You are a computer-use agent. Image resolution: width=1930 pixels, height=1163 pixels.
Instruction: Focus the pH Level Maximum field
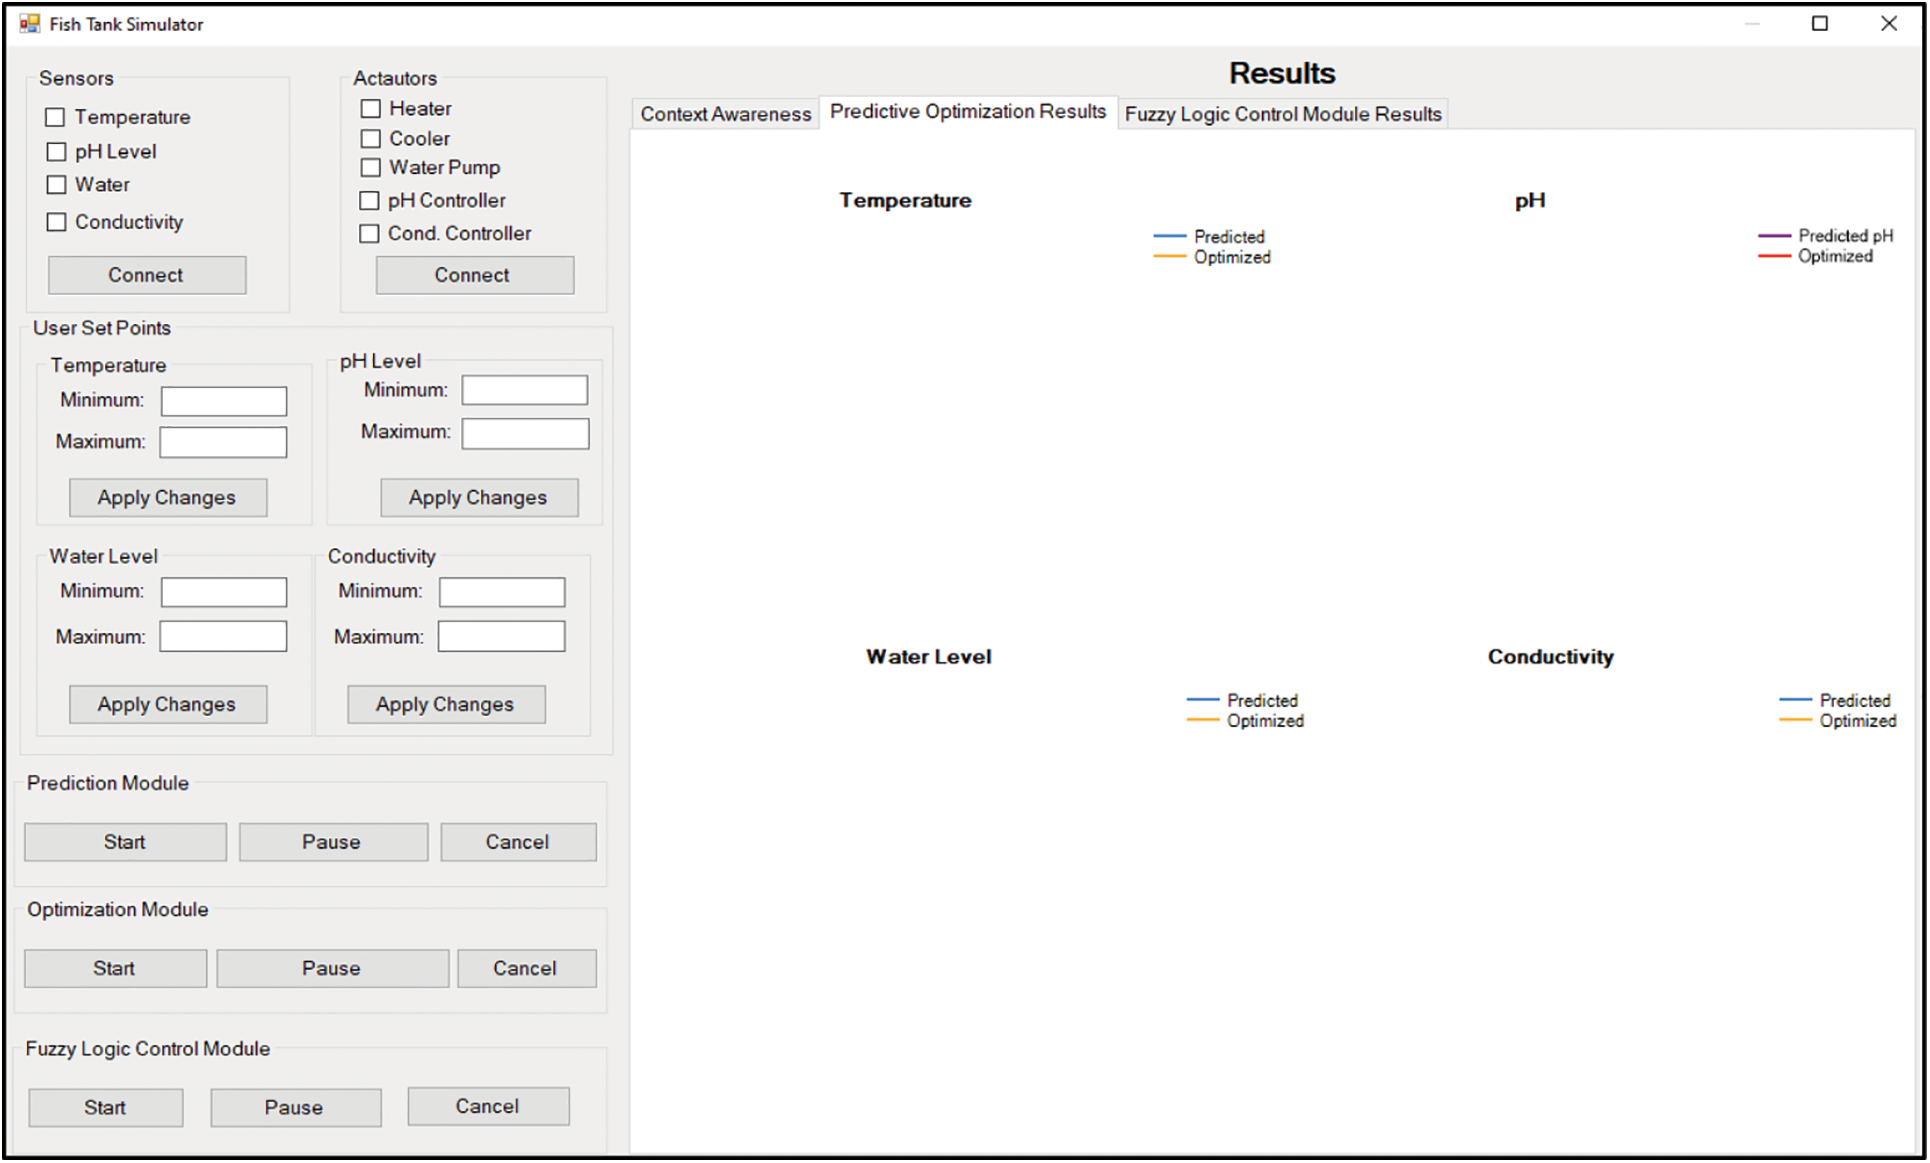click(x=525, y=433)
